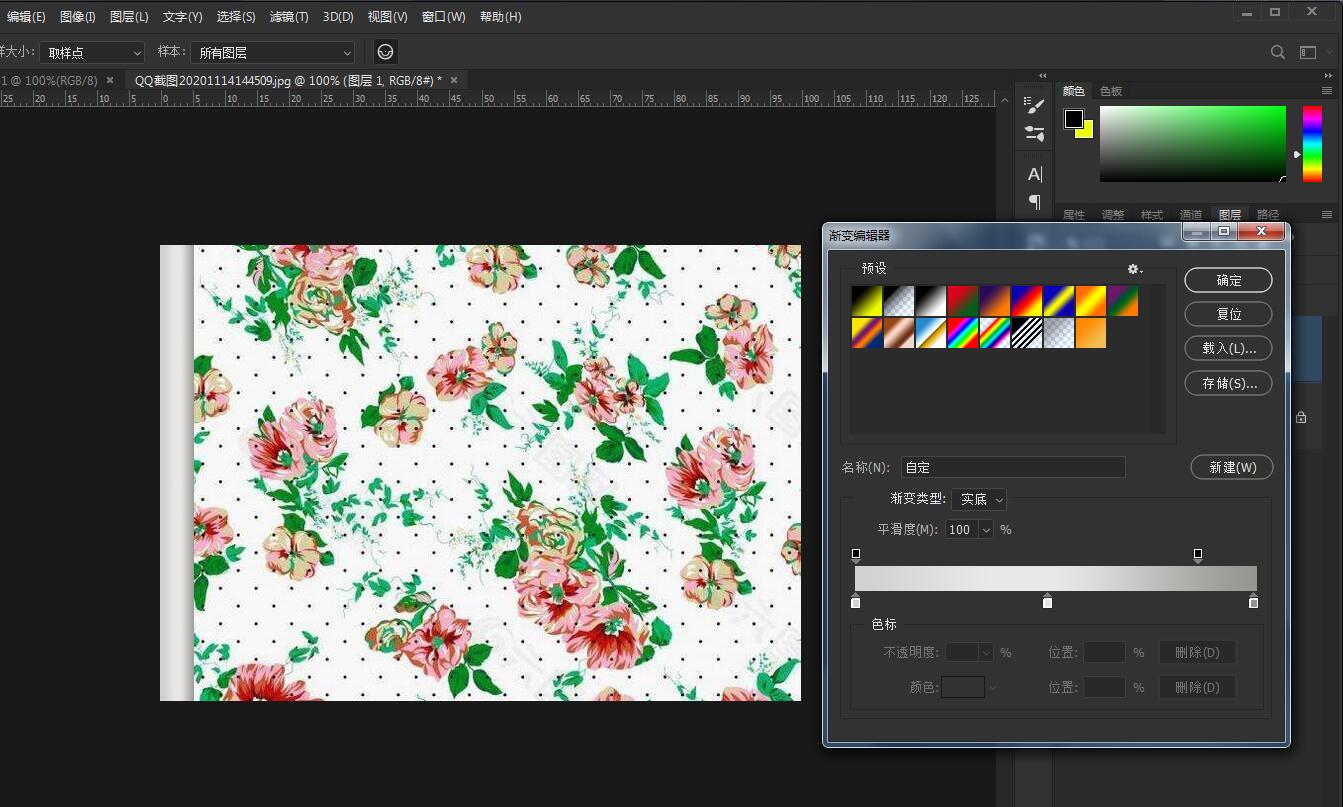
Task: Click the sample all layers ring icon
Action: click(x=385, y=52)
